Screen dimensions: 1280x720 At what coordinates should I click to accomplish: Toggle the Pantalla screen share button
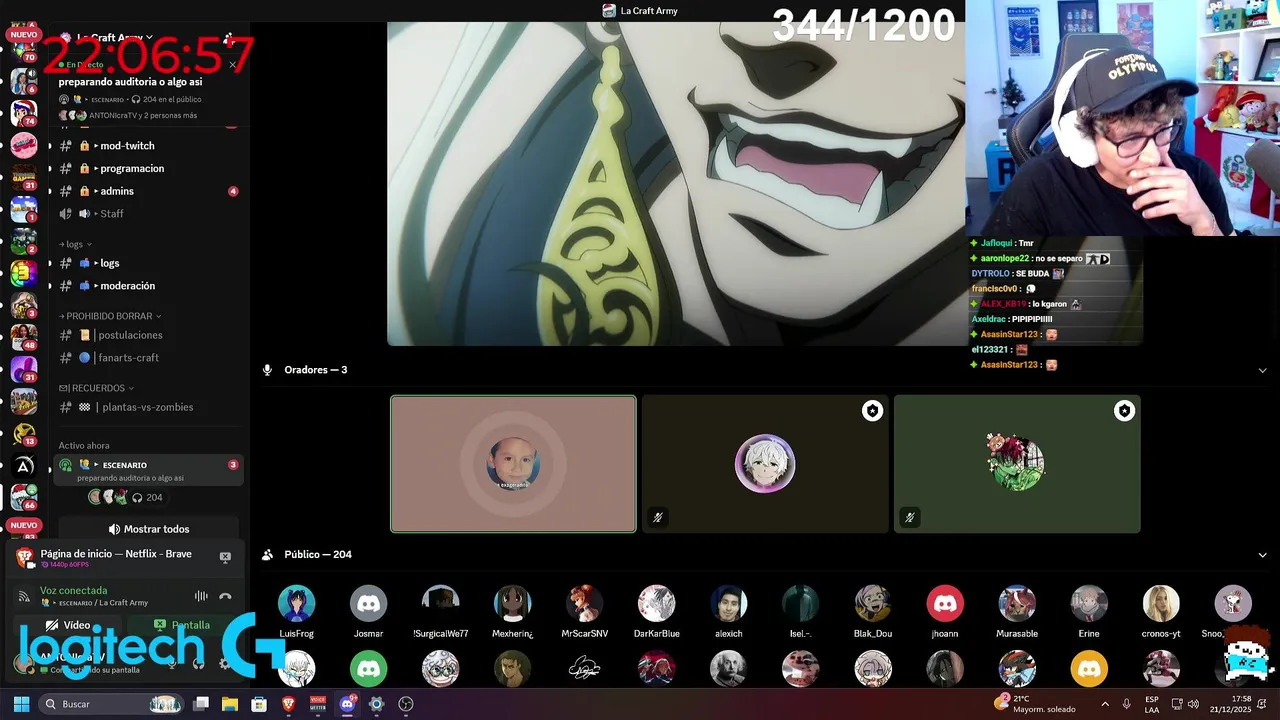pyautogui.click(x=182, y=625)
